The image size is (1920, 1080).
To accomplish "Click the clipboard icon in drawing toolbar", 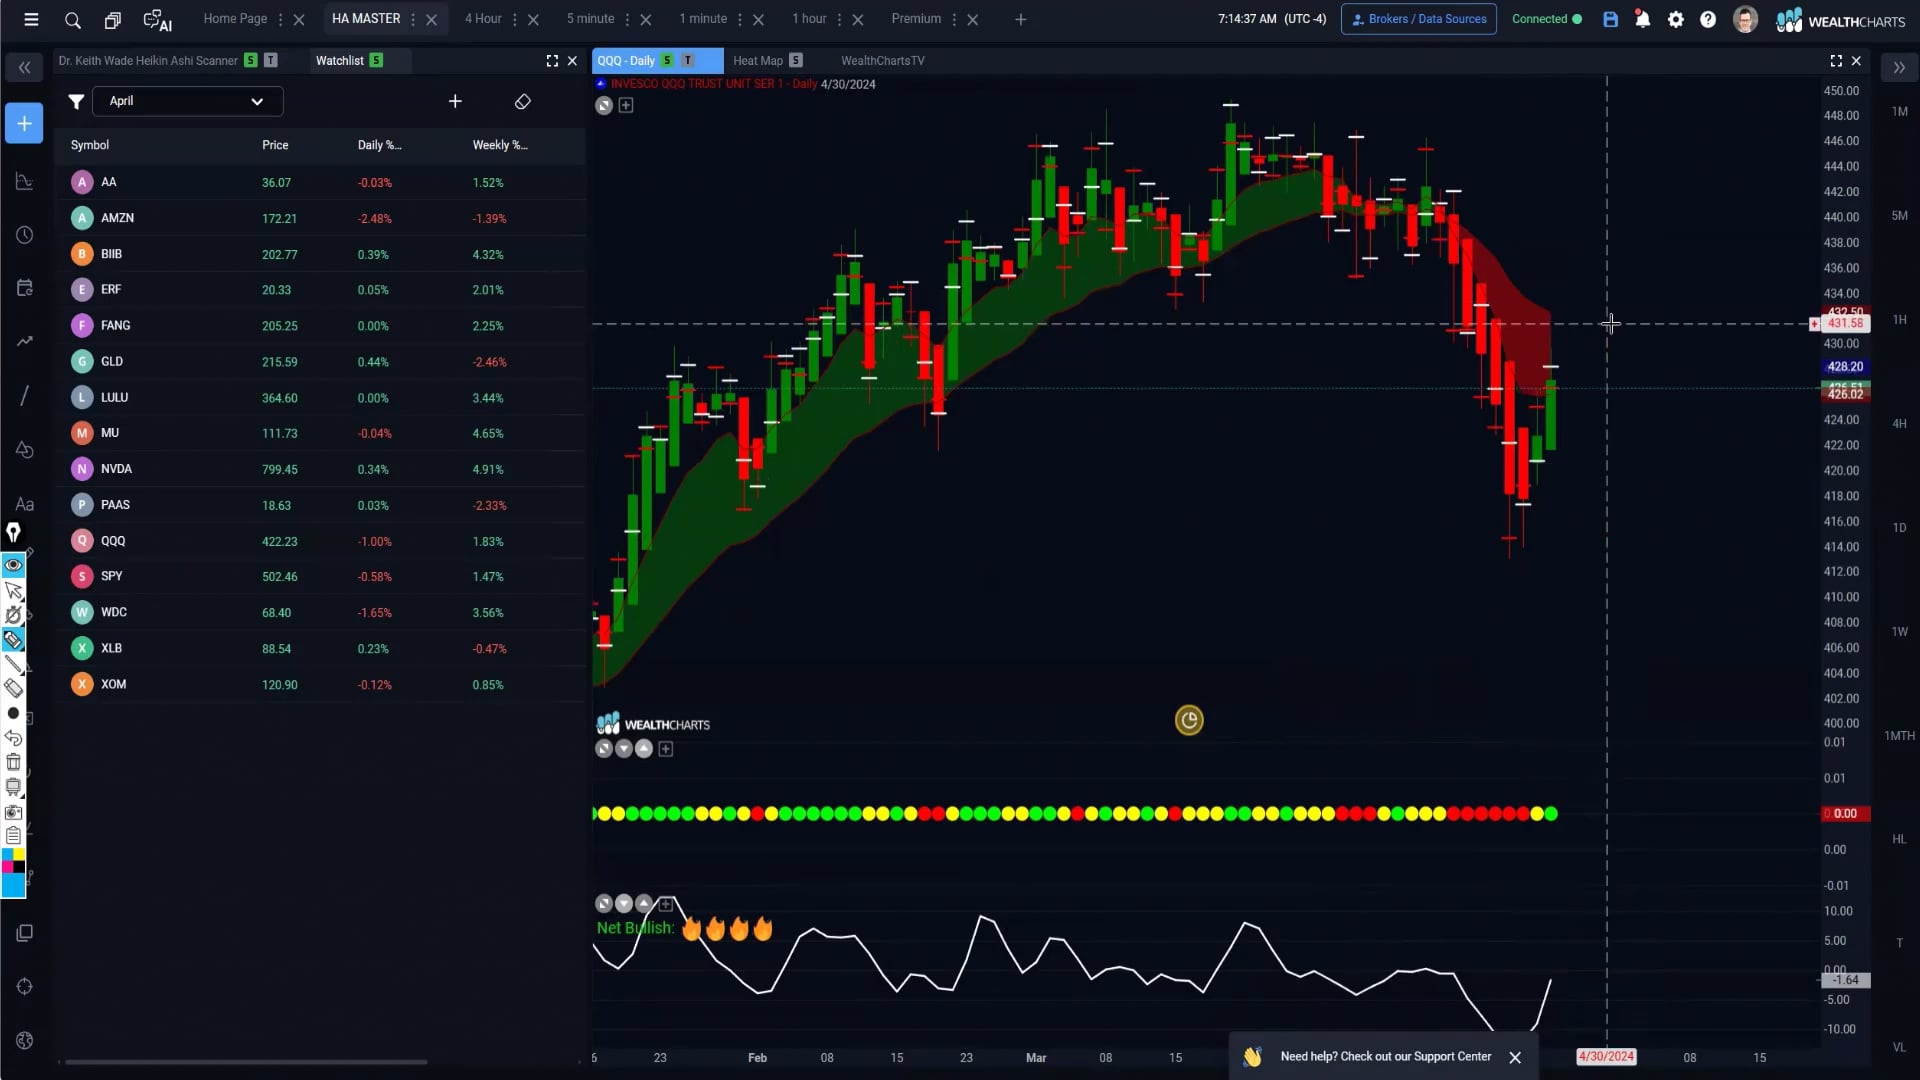I will 13,836.
